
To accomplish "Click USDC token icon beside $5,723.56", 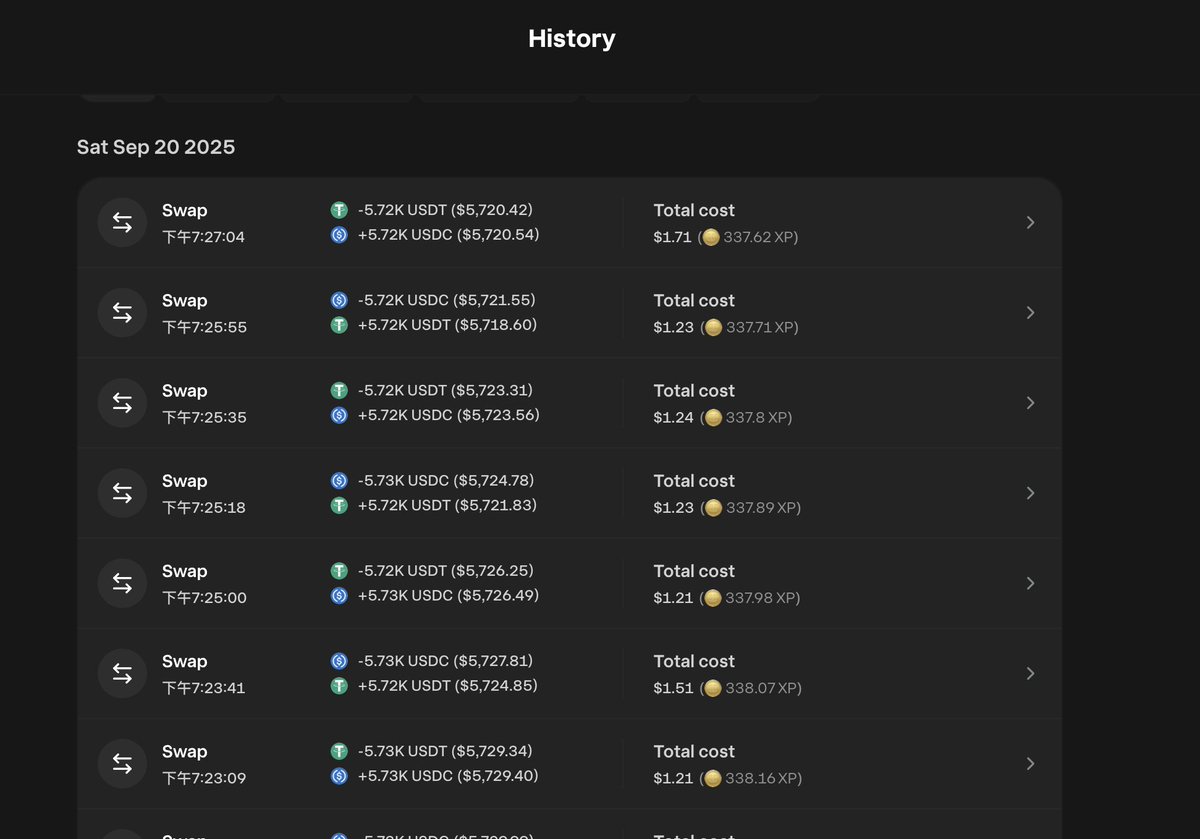I will point(339,415).
